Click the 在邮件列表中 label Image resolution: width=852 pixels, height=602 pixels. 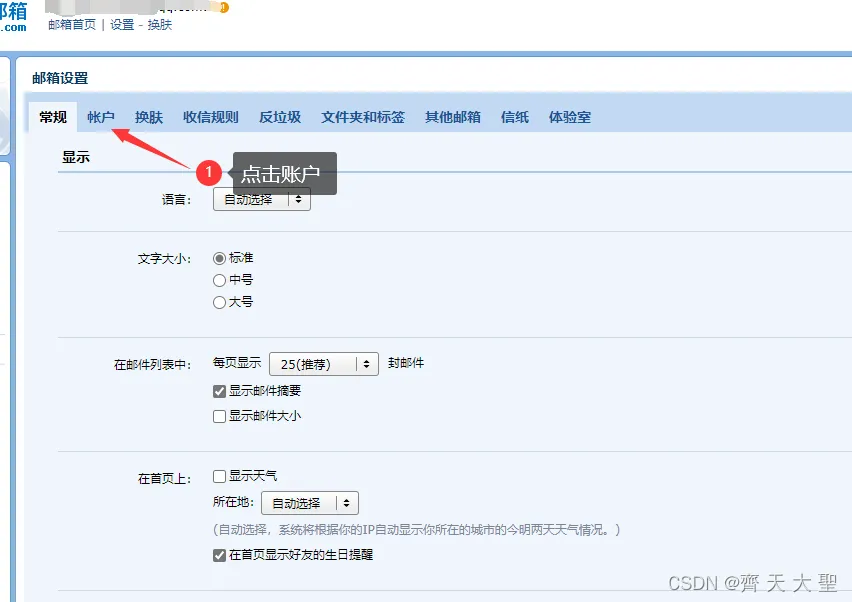tap(152, 365)
